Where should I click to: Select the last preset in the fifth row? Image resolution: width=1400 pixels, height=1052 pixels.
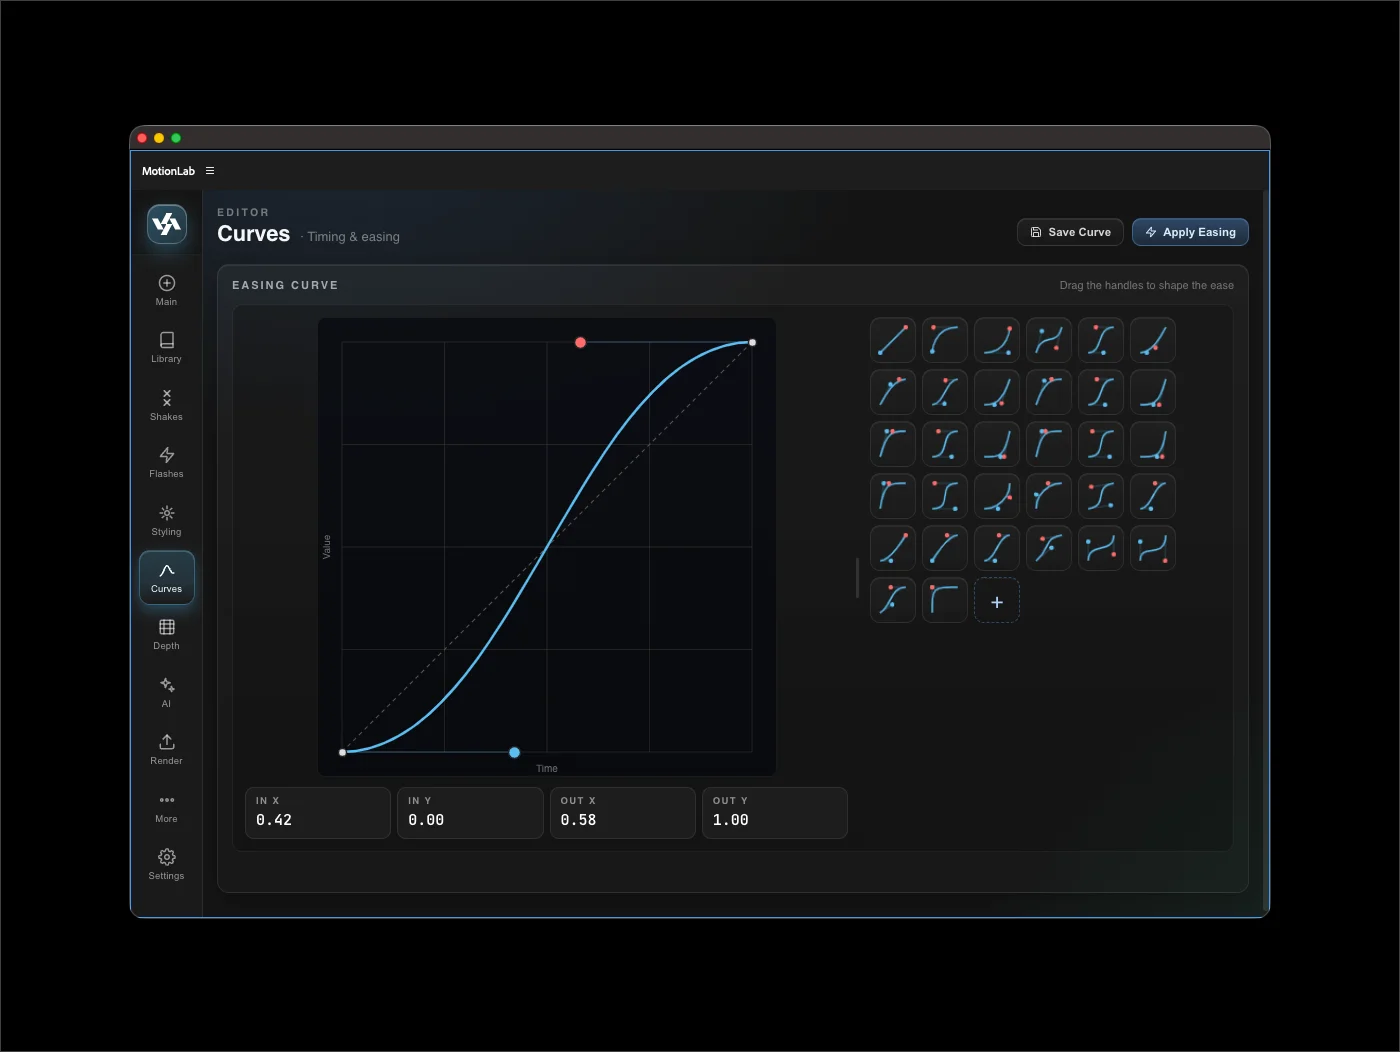coord(1153,548)
